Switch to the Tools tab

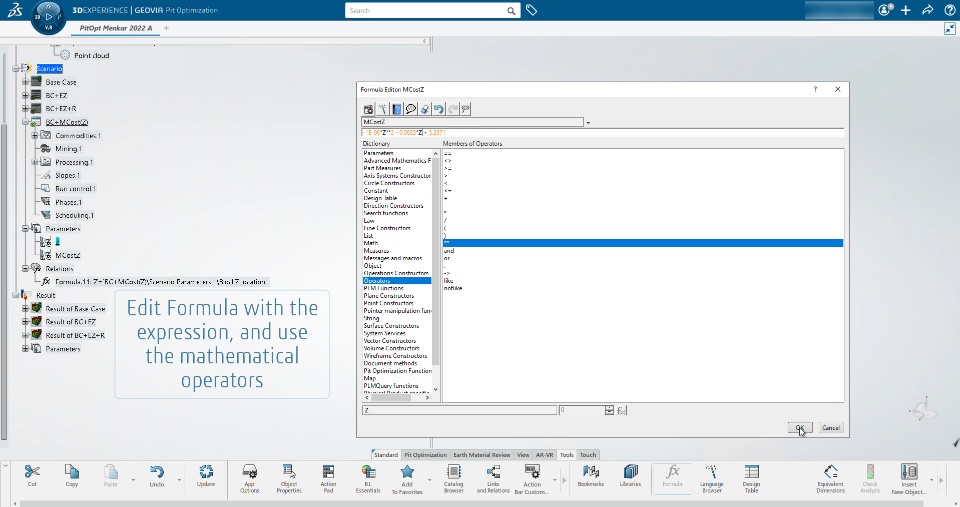point(566,455)
